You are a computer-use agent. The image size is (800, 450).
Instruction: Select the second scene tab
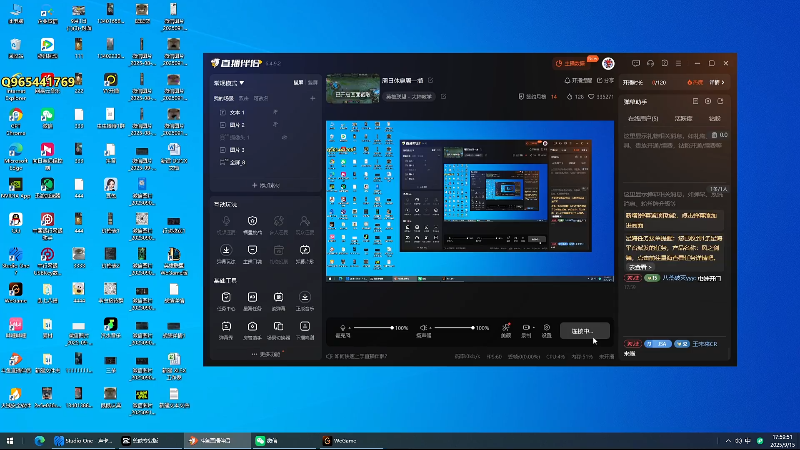coord(244,98)
